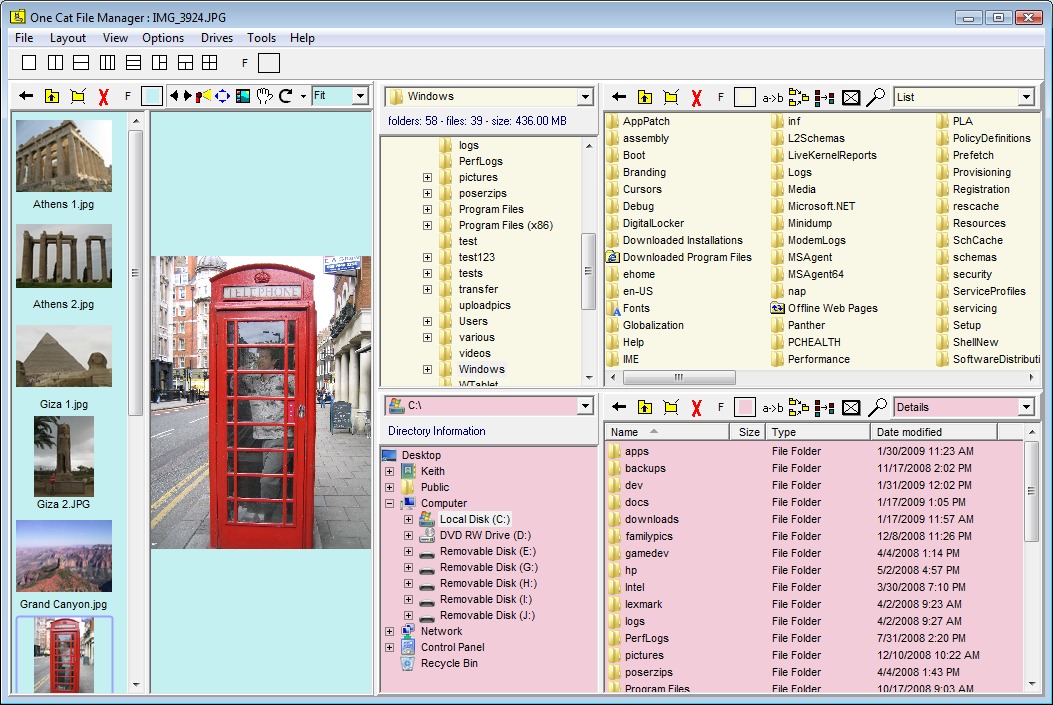Click the magnifier search icon in top-right panel
This screenshot has height=705, width=1053.
point(876,97)
